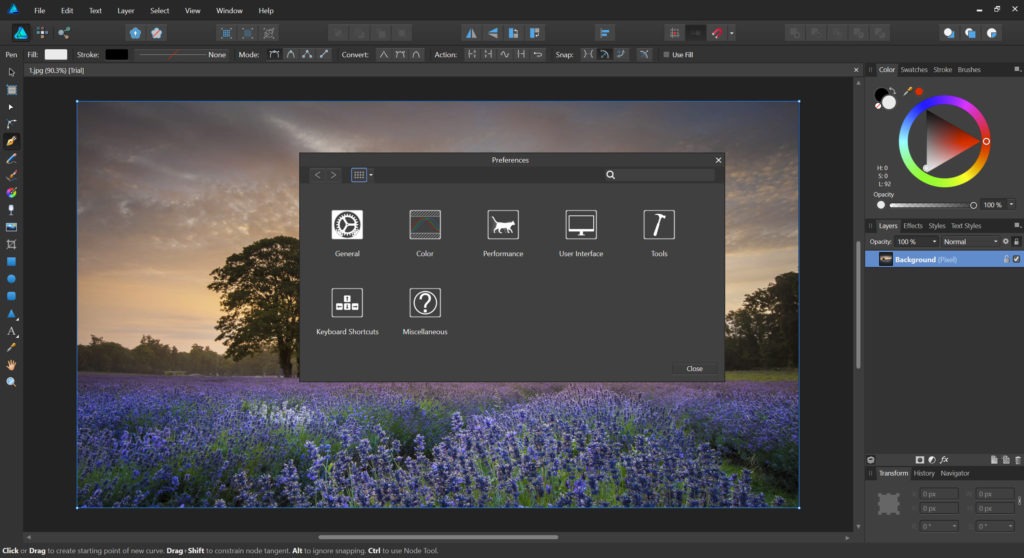
Task: Select the Pen tool in left toolbar
Action: (x=11, y=141)
